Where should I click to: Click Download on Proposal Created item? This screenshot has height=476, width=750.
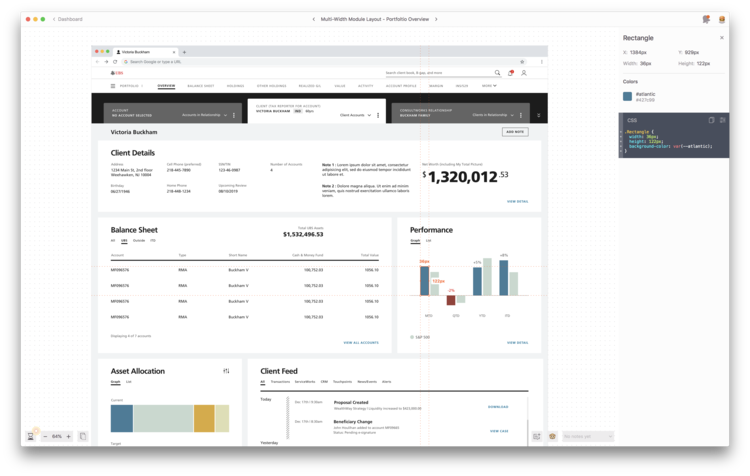click(498, 407)
